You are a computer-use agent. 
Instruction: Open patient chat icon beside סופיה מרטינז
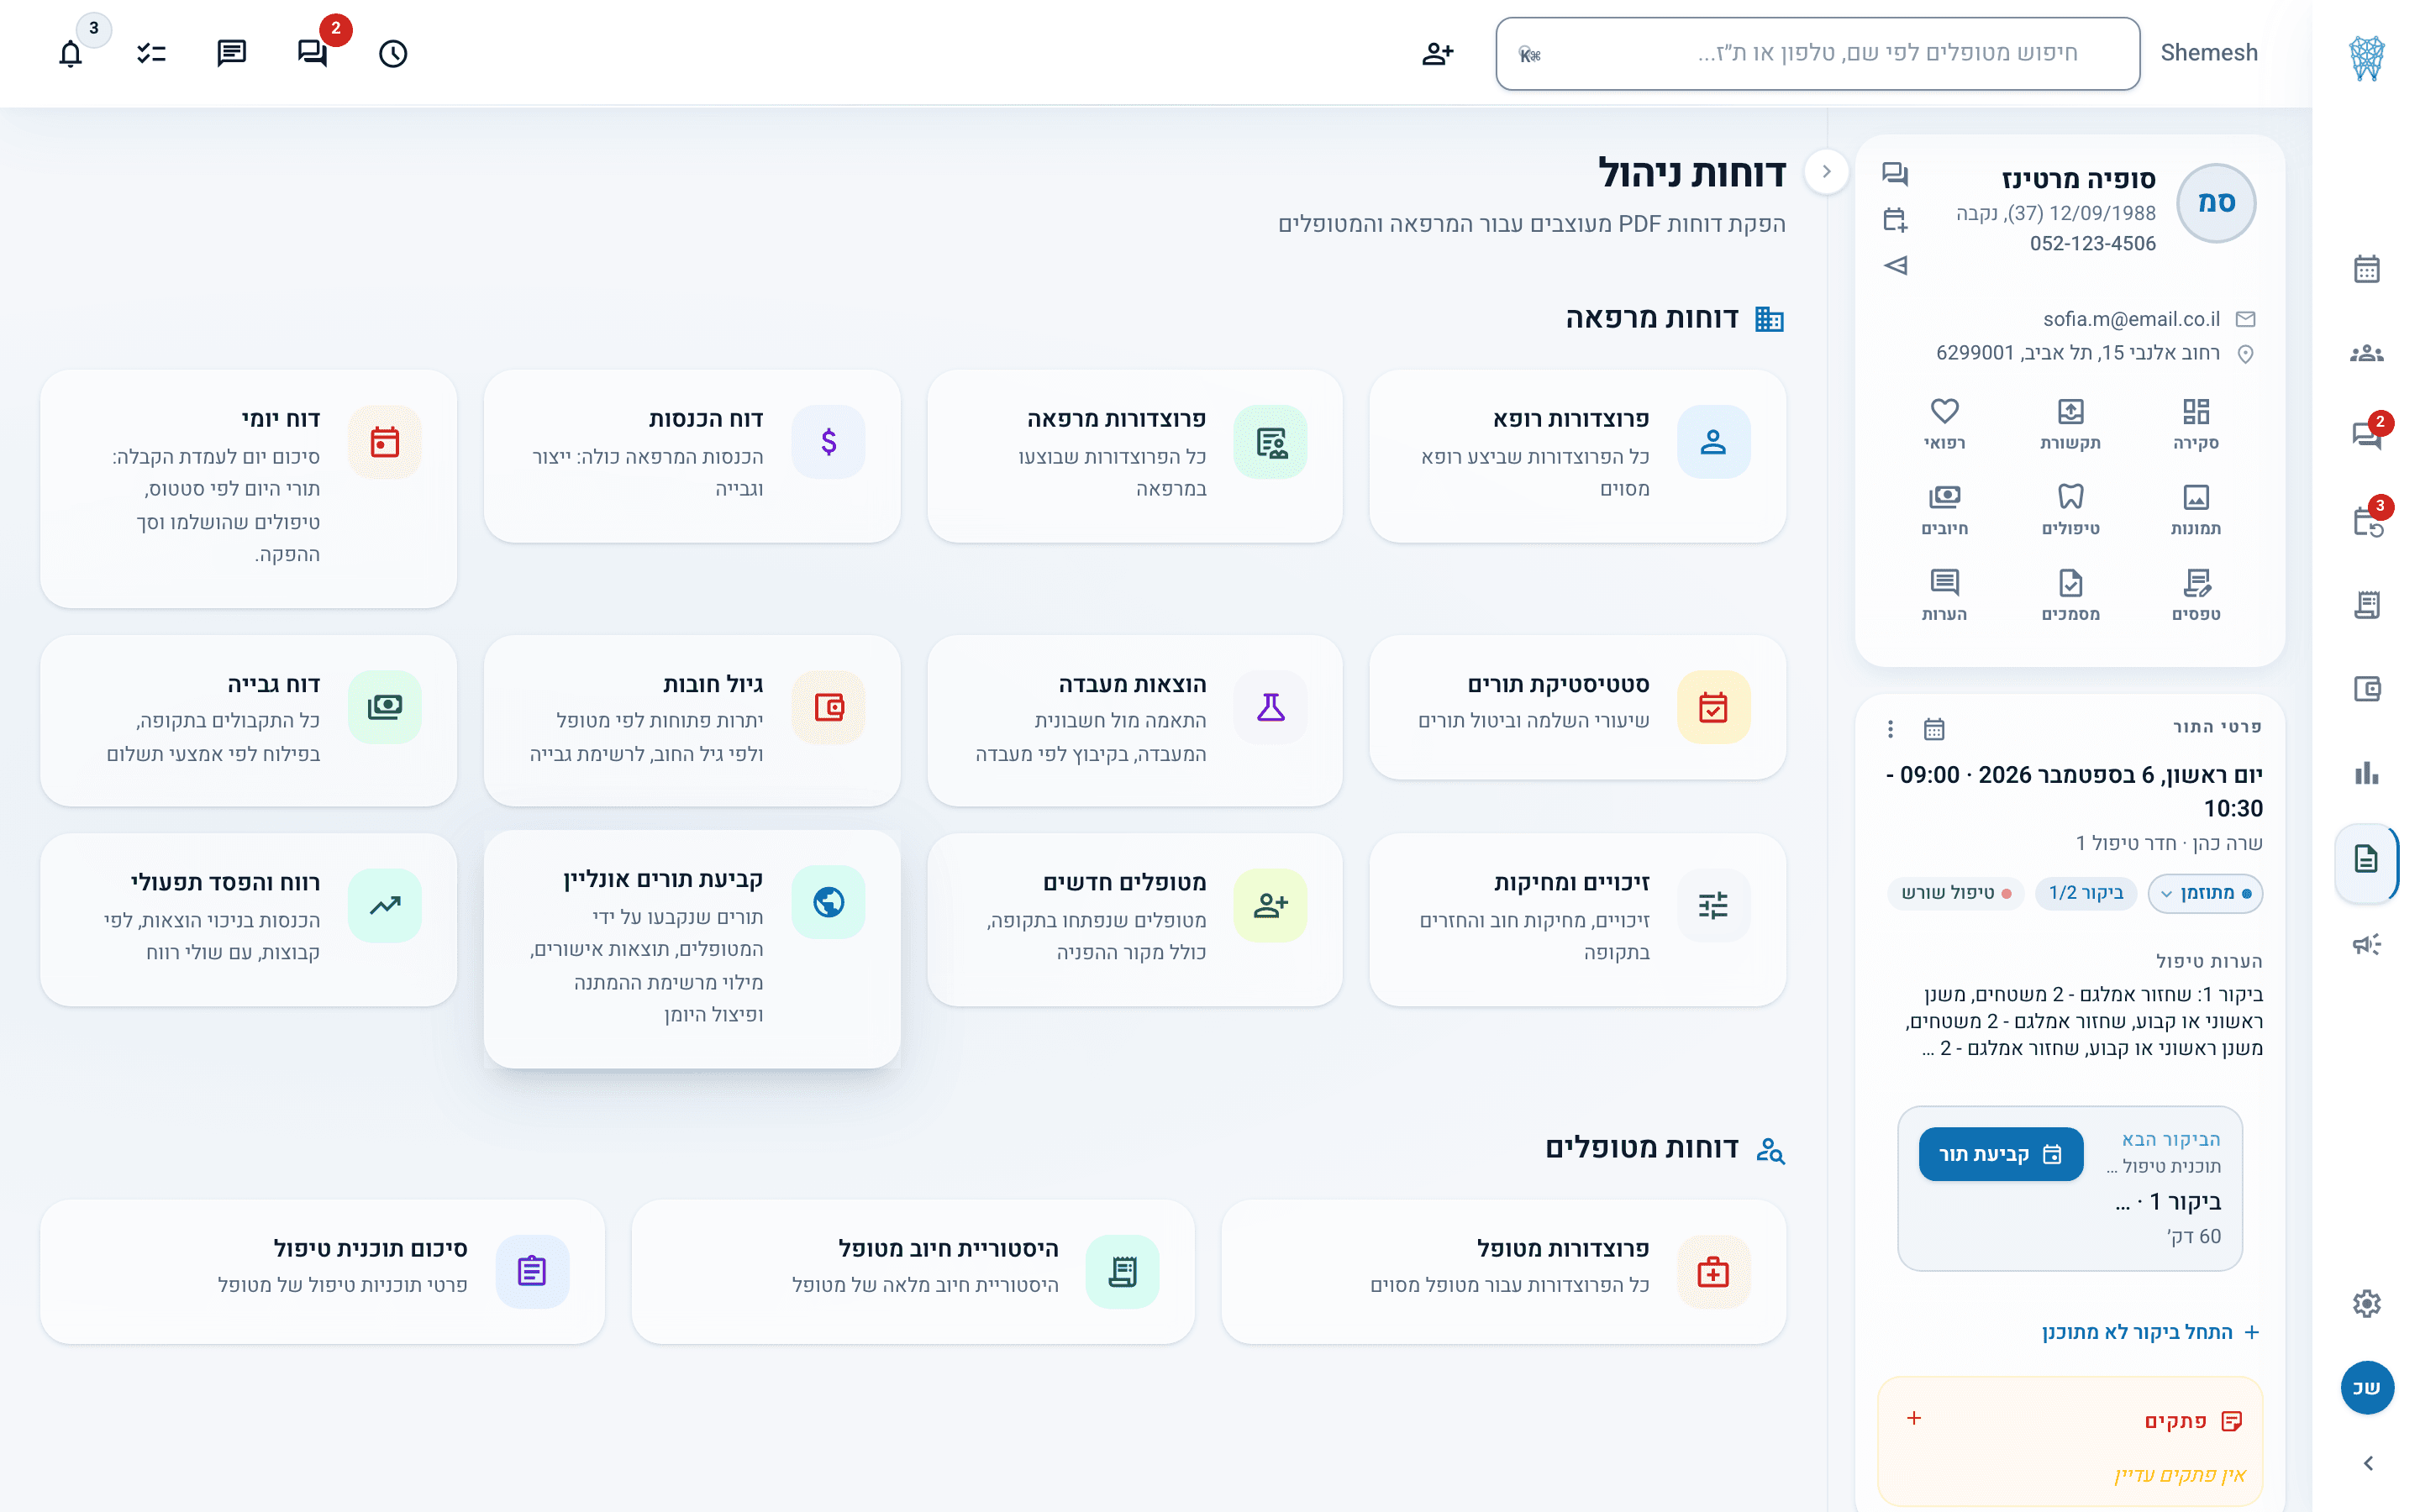click(x=1895, y=174)
